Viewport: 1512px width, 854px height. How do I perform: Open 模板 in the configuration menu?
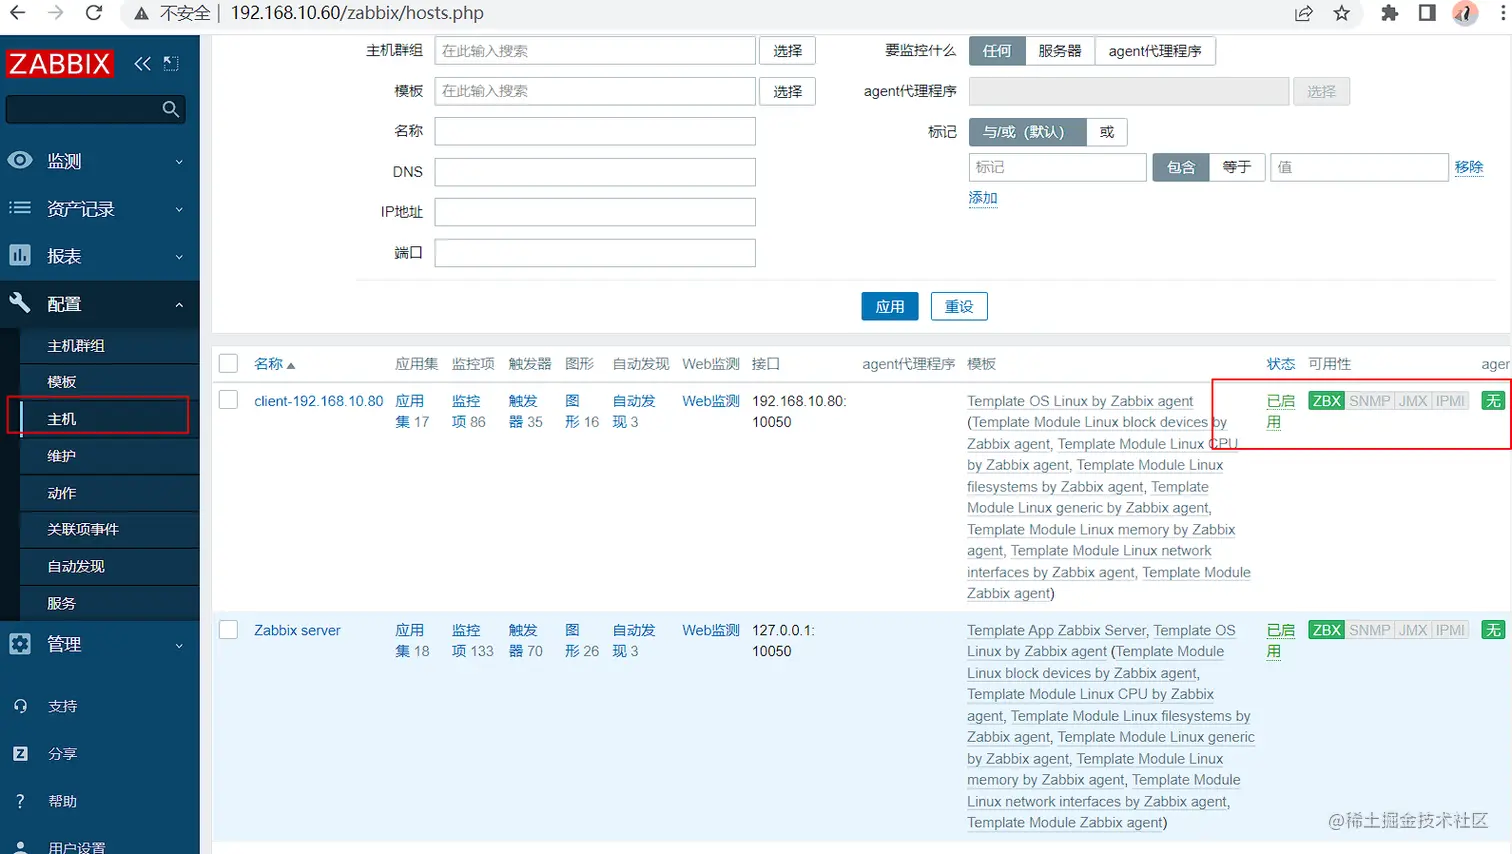point(110,382)
